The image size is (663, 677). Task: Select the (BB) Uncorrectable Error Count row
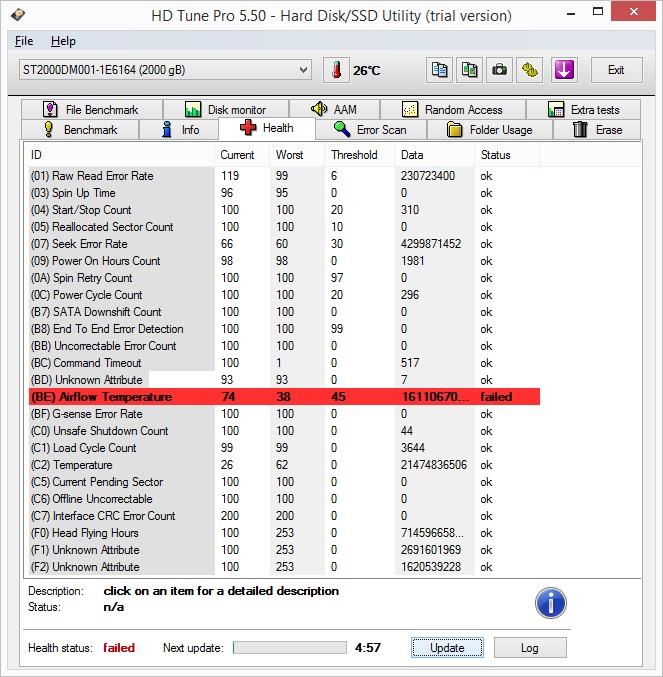point(284,346)
